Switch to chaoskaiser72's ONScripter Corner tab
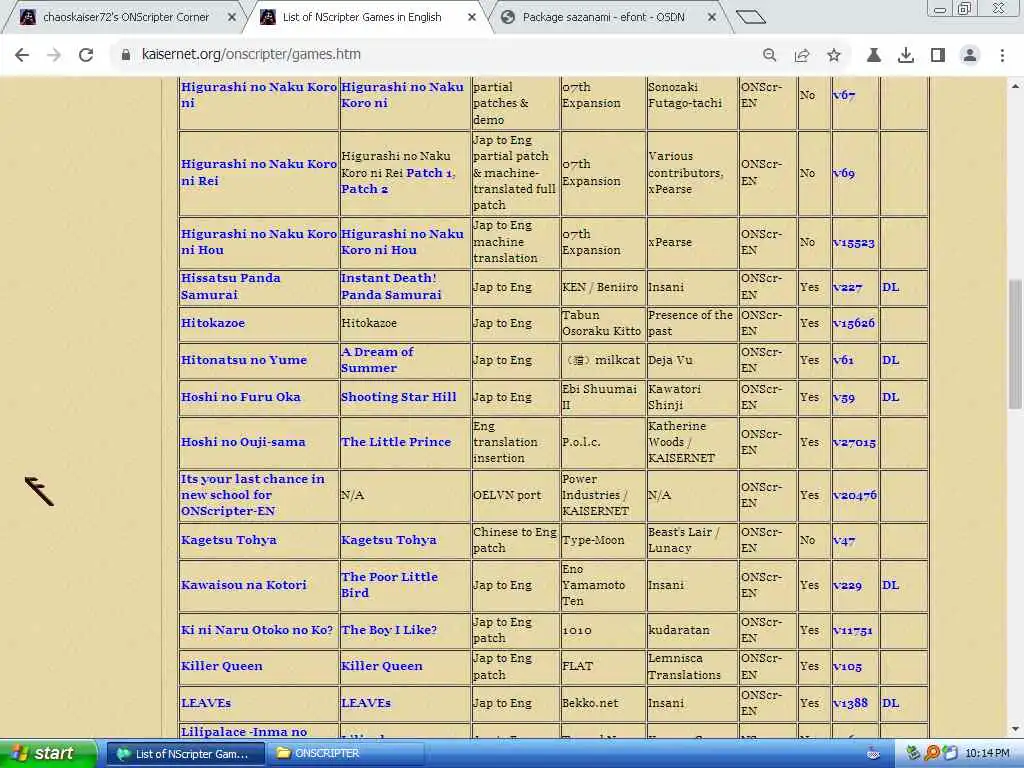 point(125,18)
